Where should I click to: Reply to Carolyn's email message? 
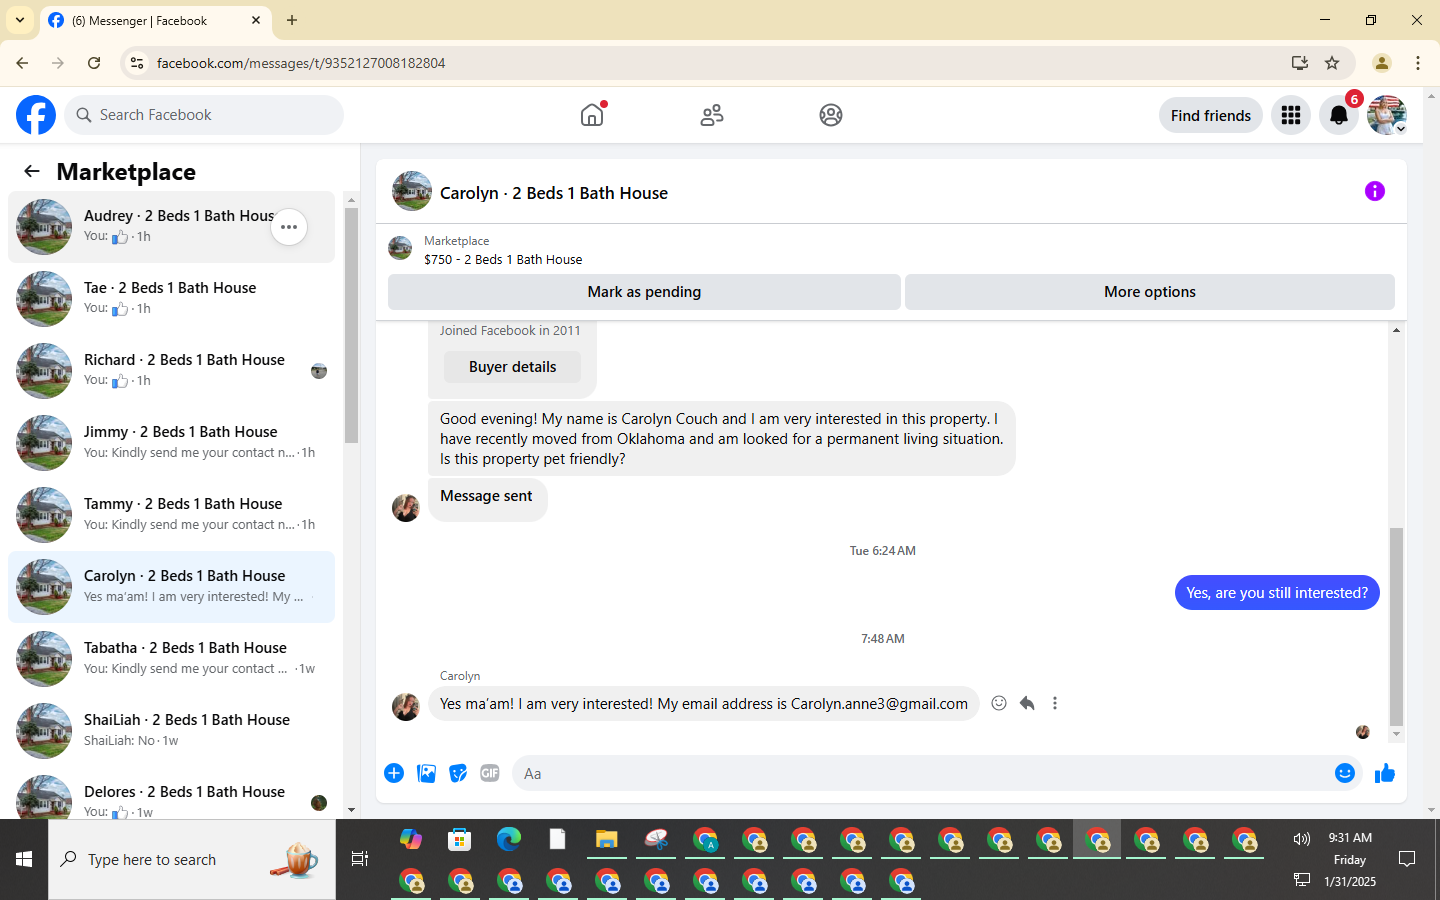(x=1027, y=703)
